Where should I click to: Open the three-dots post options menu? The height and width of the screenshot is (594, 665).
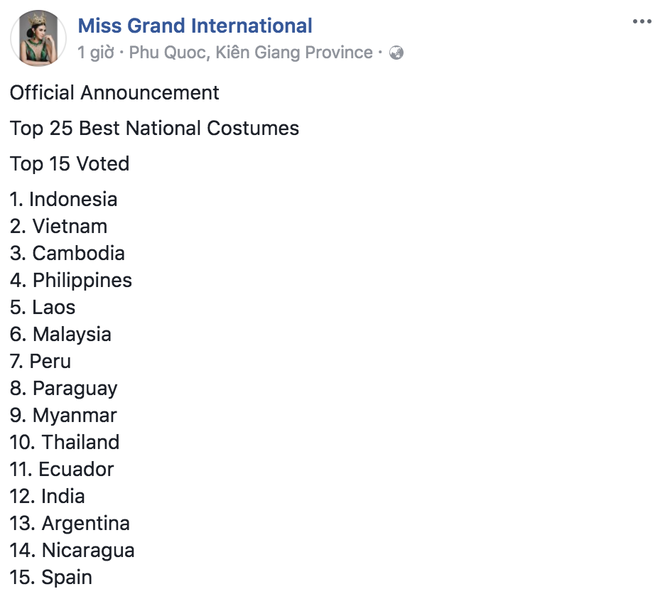[642, 21]
